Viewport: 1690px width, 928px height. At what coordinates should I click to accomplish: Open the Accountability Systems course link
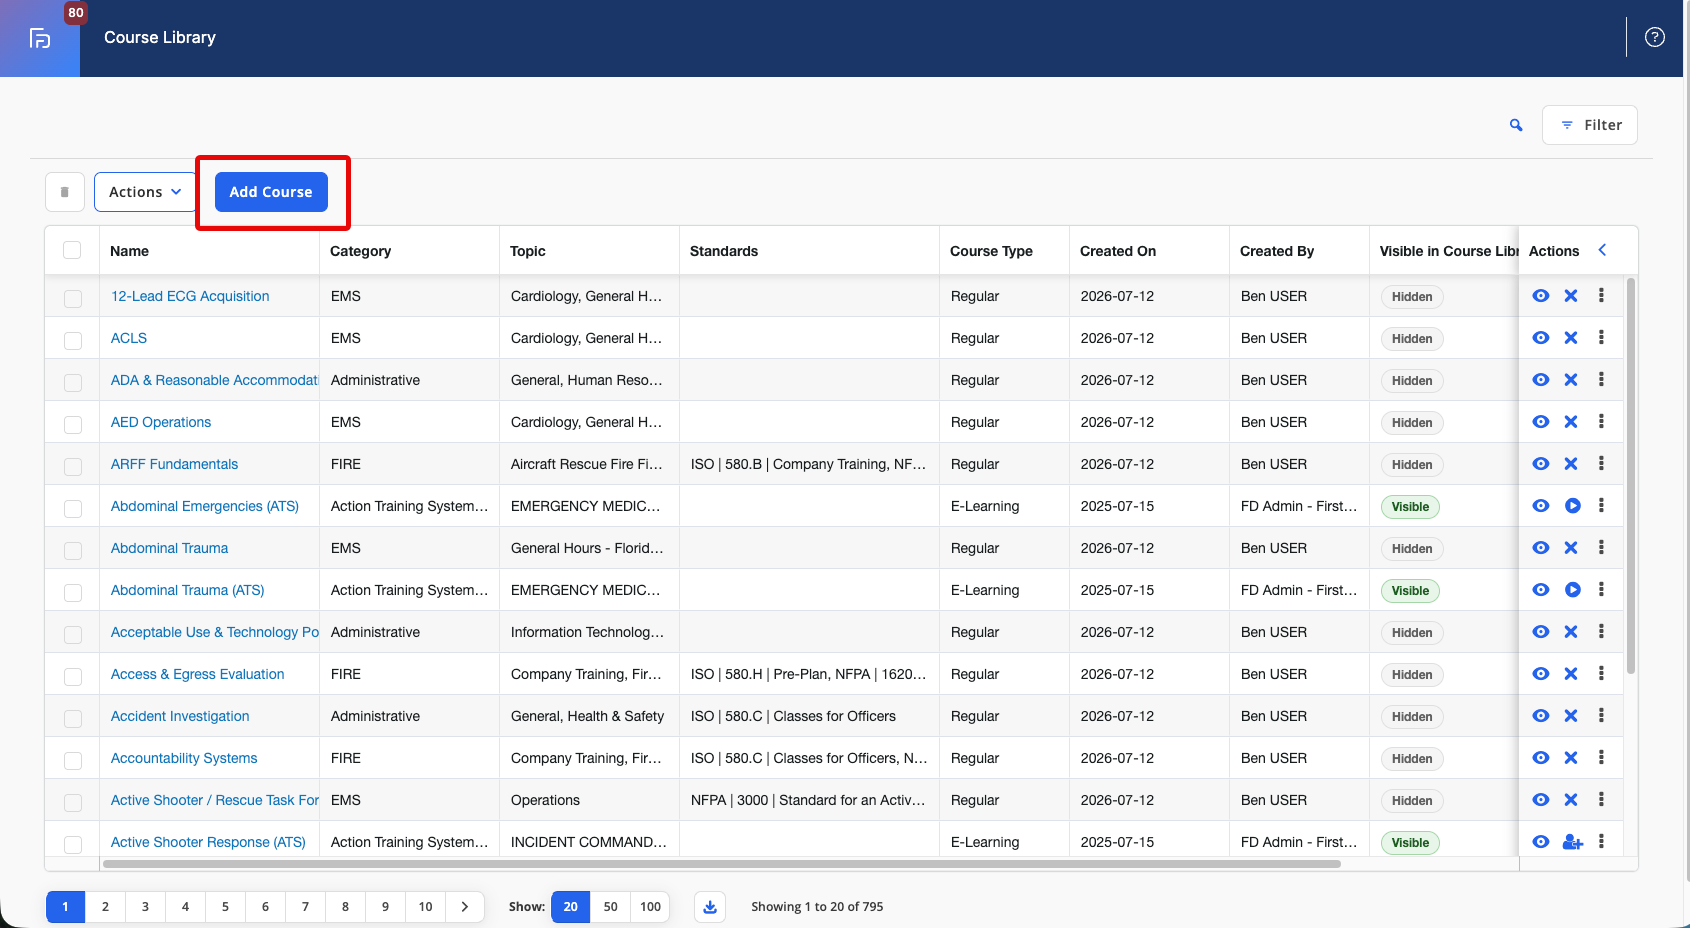pyautogui.click(x=184, y=758)
